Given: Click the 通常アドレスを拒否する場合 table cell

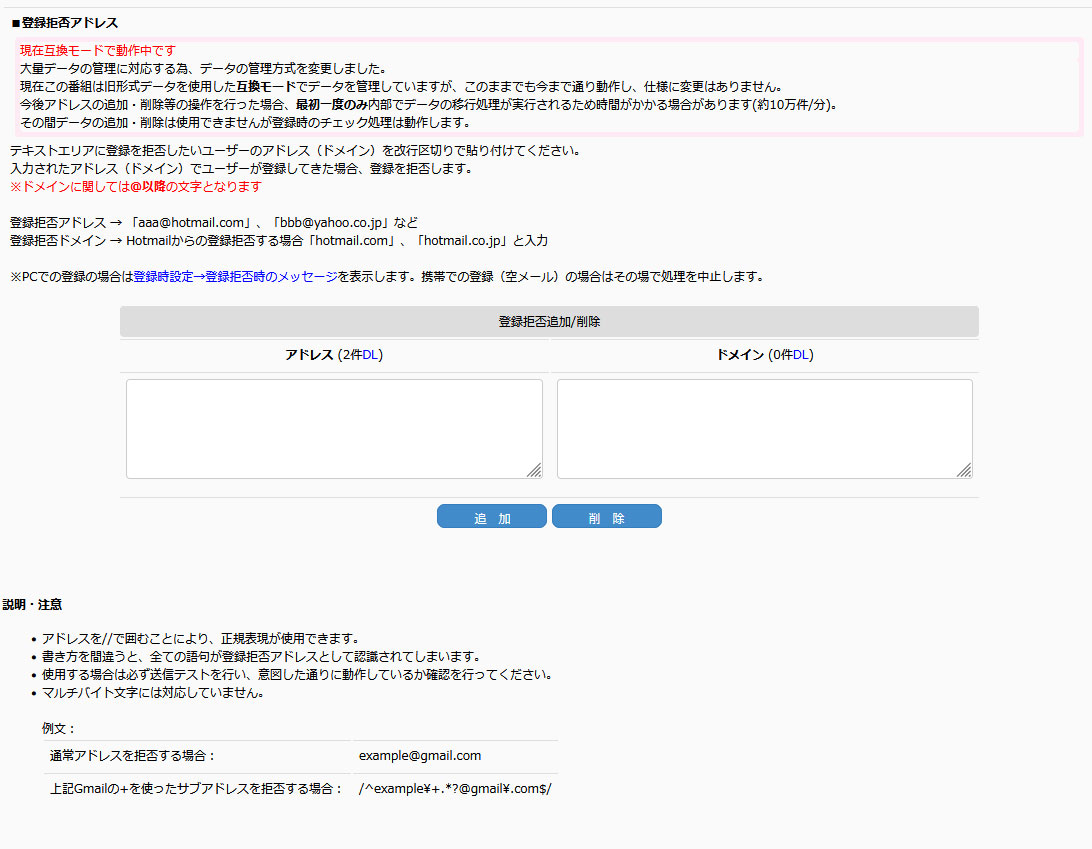Looking at the screenshot, I should point(132,756).
